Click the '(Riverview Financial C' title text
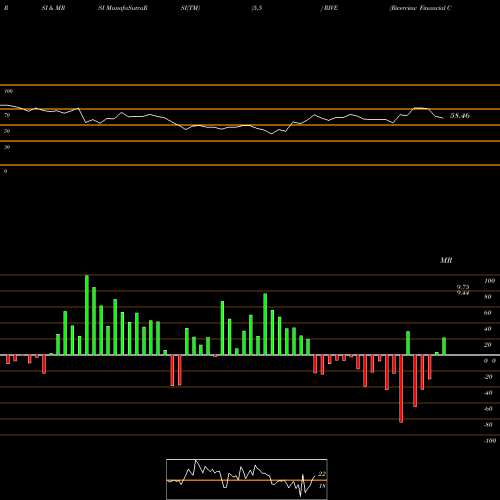 click(420, 8)
